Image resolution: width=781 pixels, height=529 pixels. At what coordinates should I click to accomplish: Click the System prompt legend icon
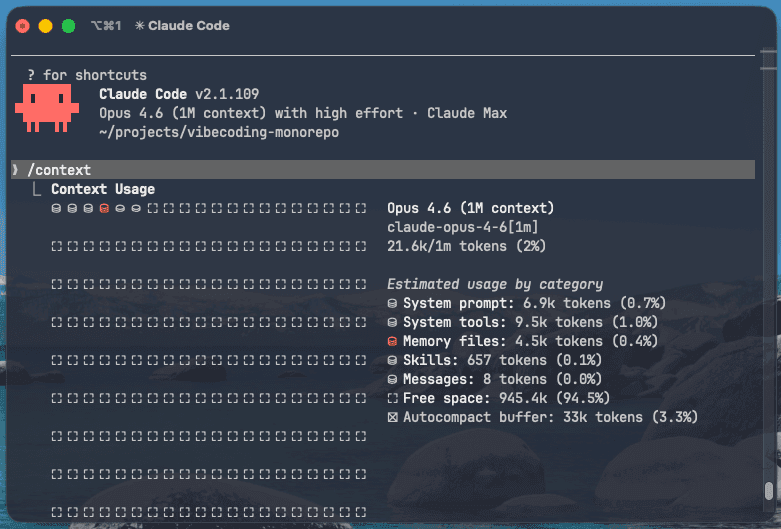tap(392, 303)
